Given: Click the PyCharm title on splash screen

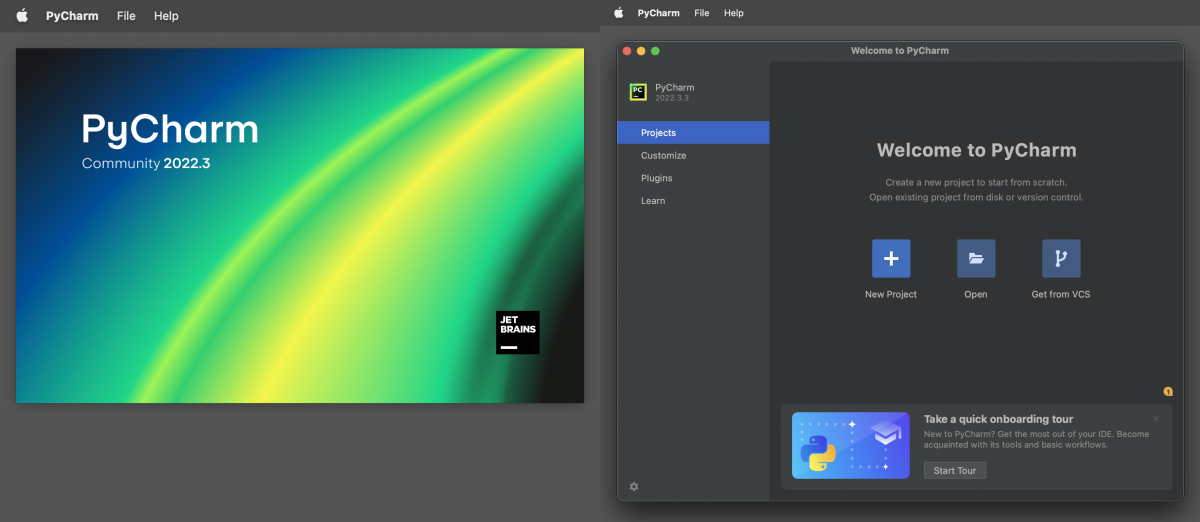Looking at the screenshot, I should pos(170,129).
